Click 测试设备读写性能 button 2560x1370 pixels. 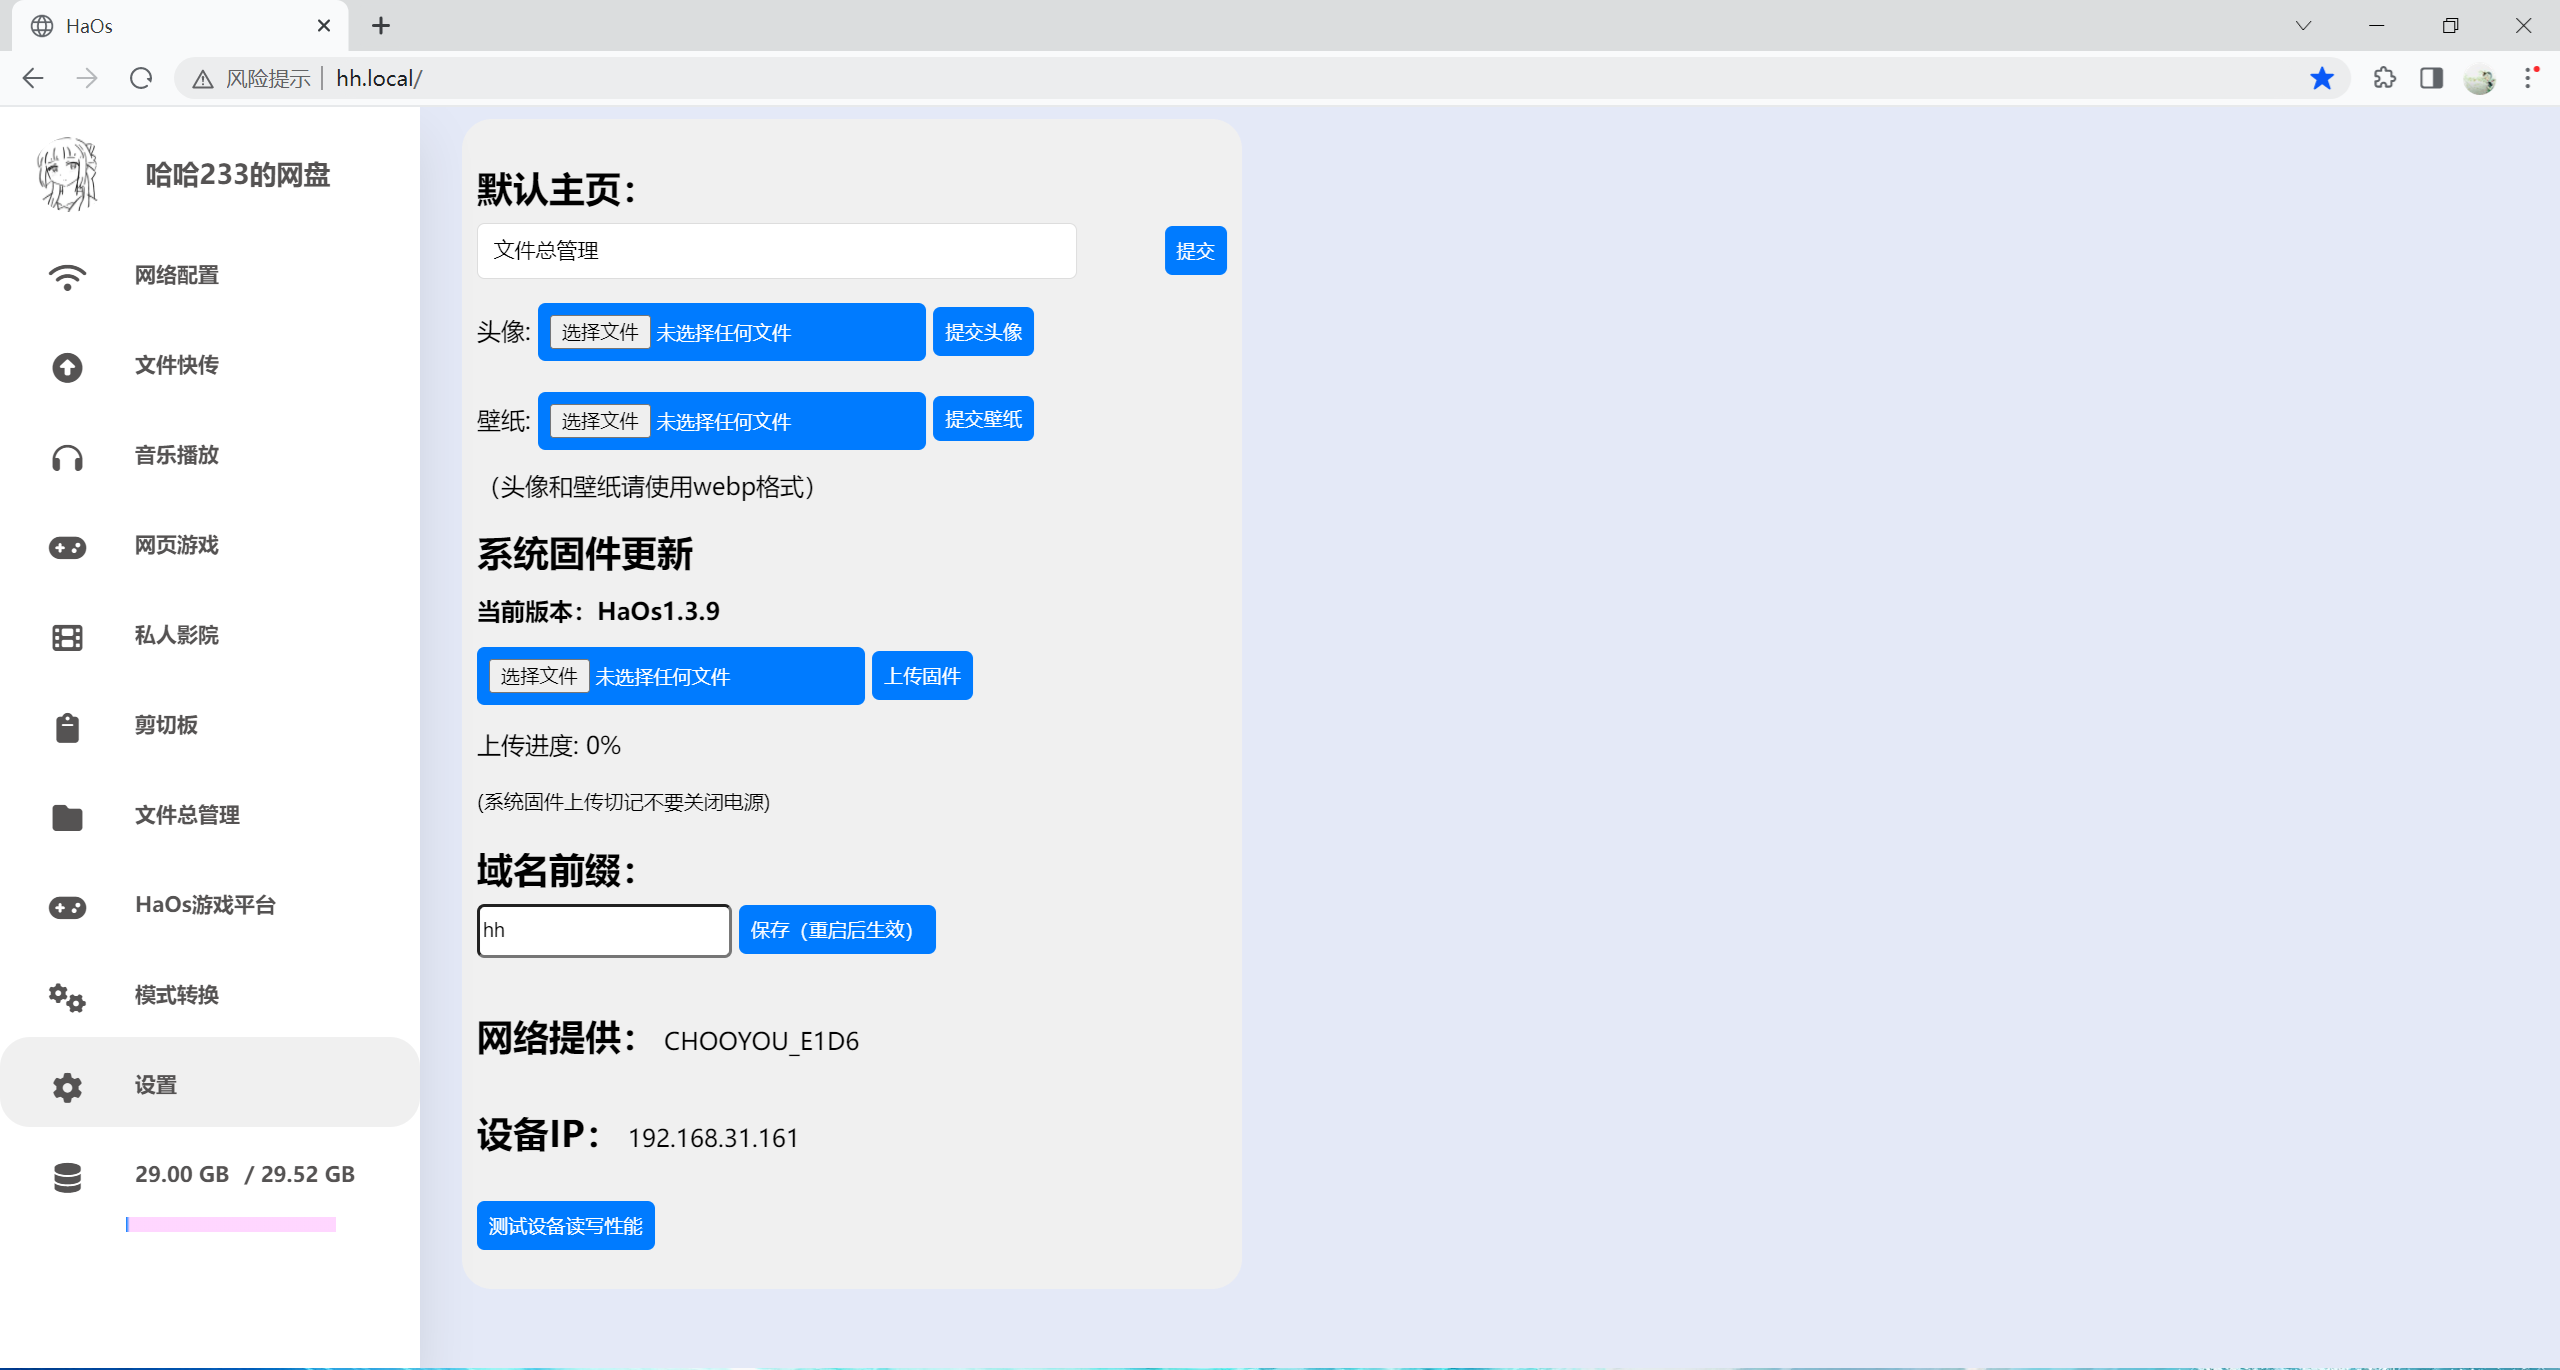566,1226
